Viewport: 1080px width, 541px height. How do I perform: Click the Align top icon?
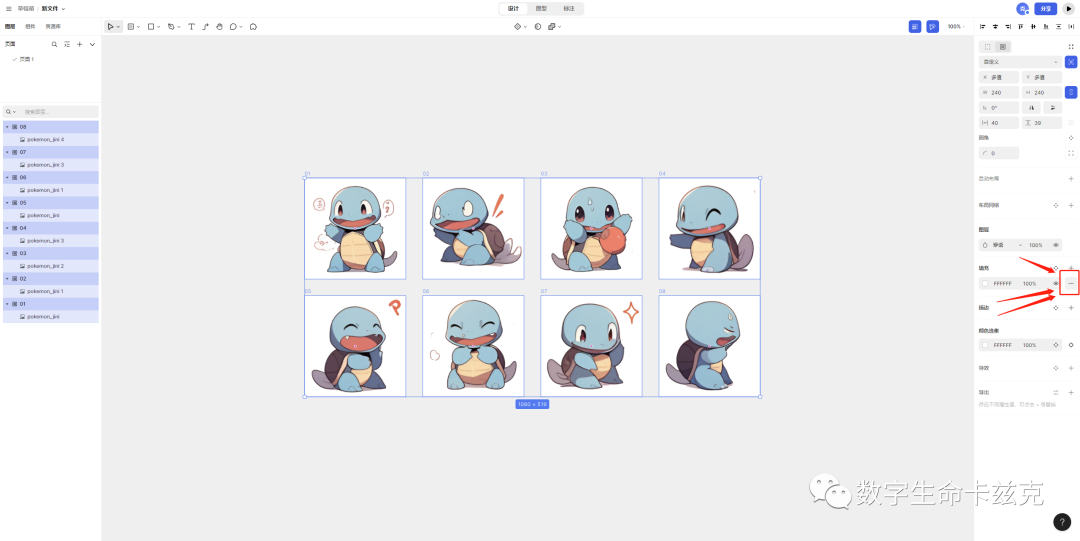1021,26
